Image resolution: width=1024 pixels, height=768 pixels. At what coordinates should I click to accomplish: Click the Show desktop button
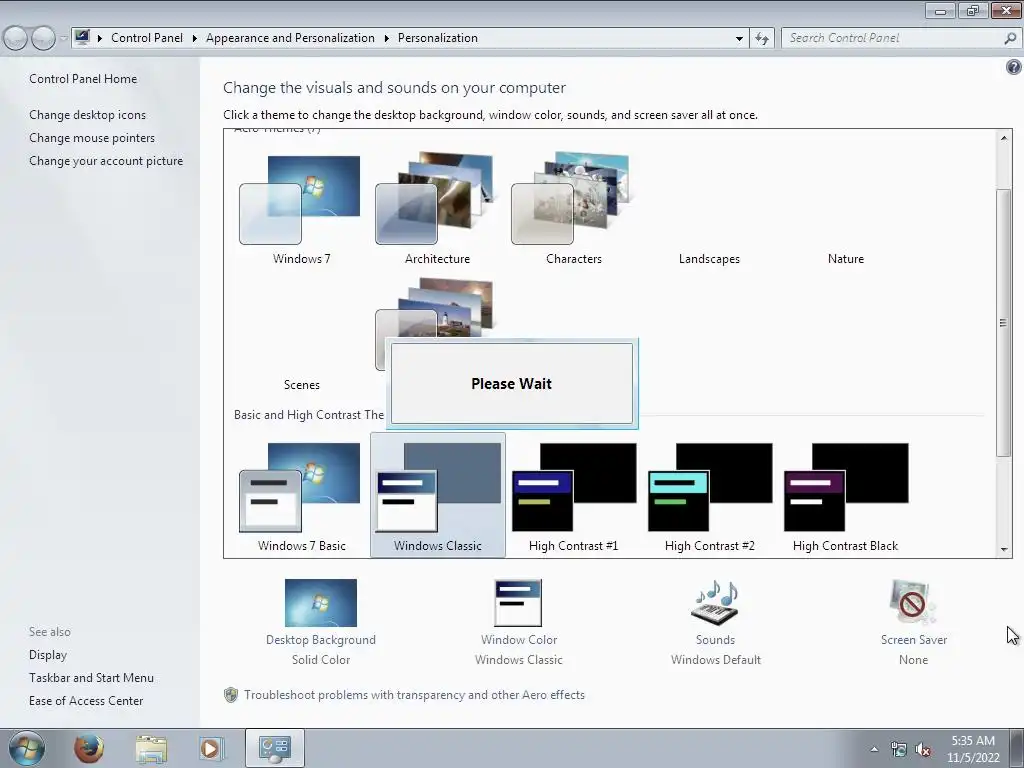(x=1016, y=748)
